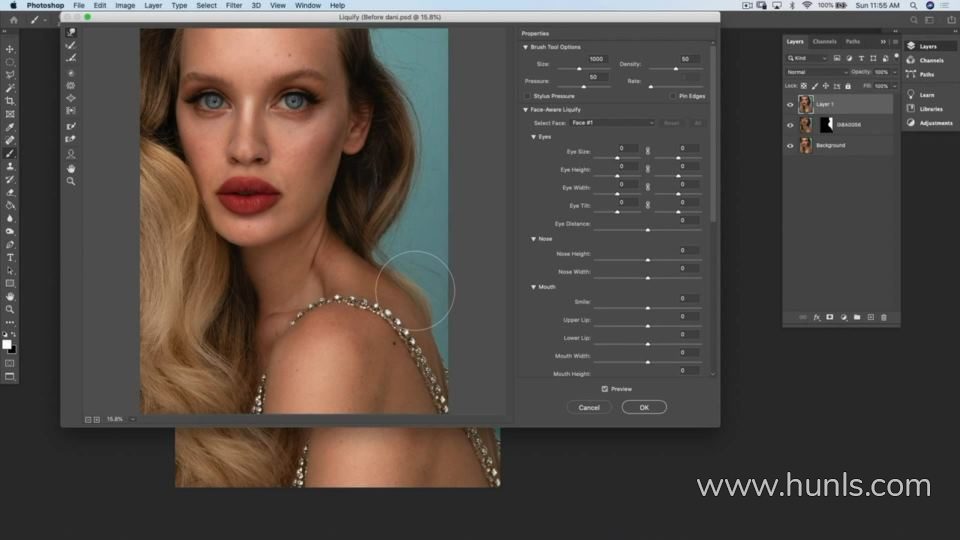The height and width of the screenshot is (540, 960).
Task: Pick the Zoom tool in Liquify toolbar
Action: click(x=71, y=181)
